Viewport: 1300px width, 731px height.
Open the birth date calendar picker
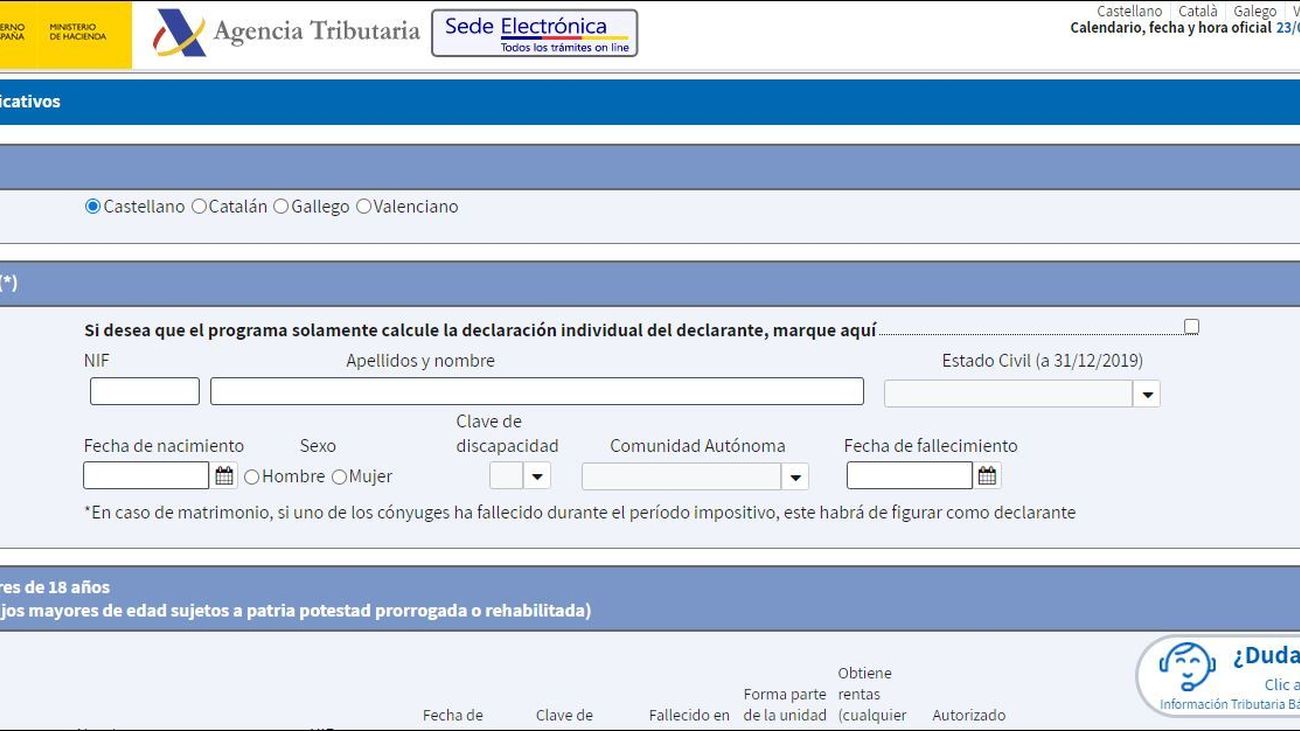tap(224, 476)
